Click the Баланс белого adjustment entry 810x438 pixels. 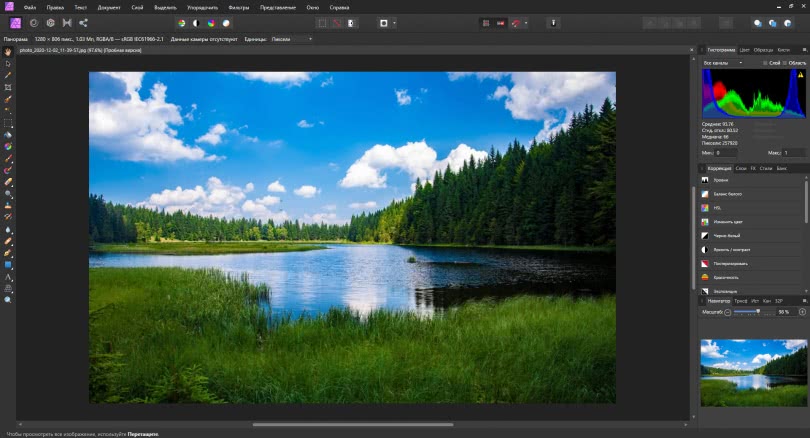[x=725, y=193]
